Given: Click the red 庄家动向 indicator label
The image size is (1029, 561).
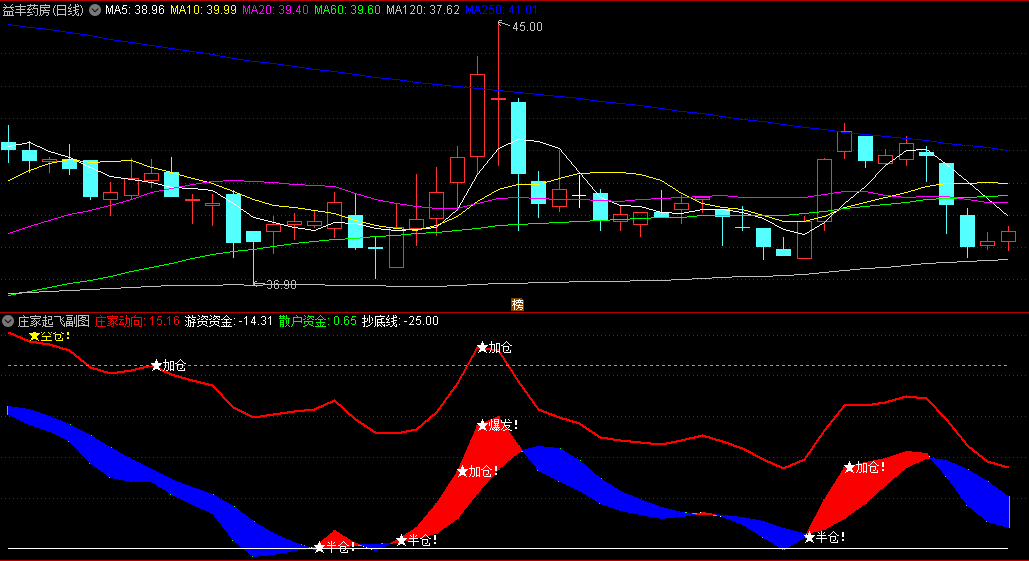Looking at the screenshot, I should click(137, 321).
